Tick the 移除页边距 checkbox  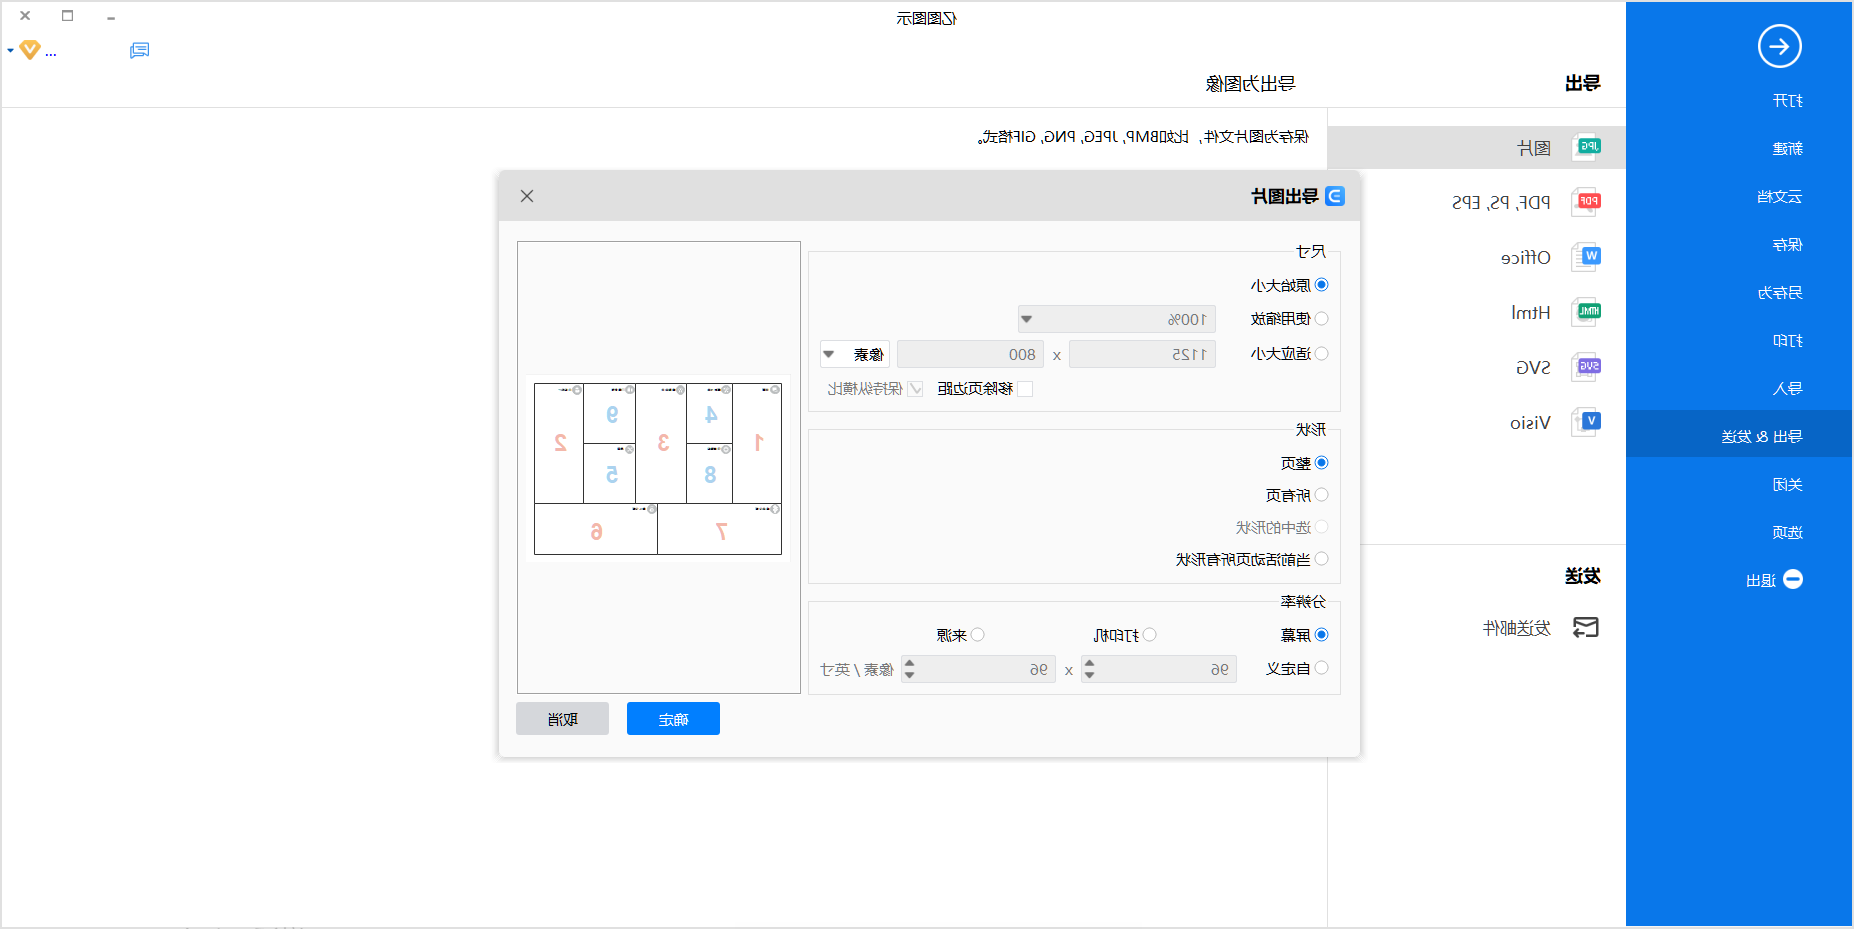point(1025,389)
